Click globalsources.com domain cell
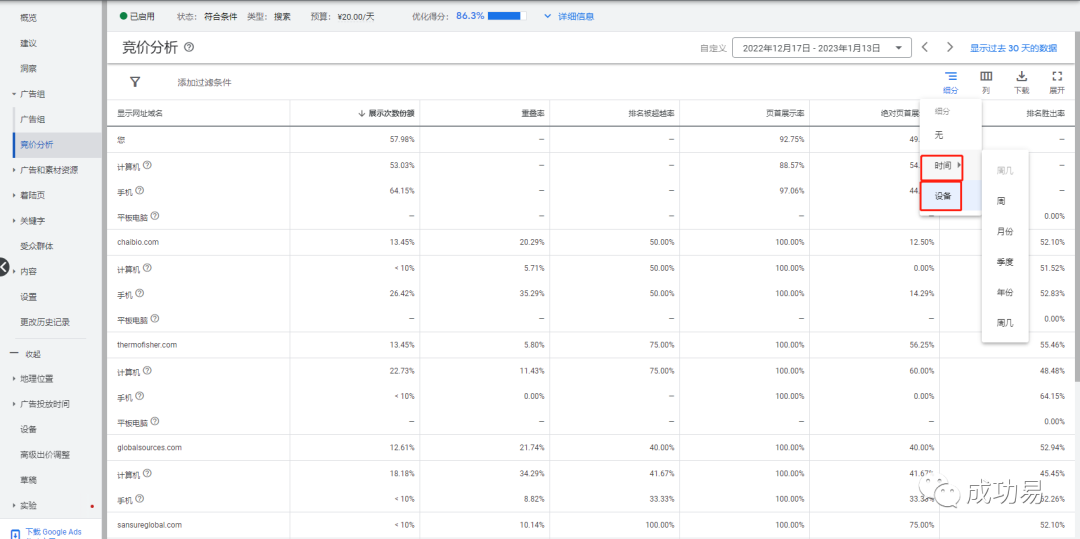 pos(149,447)
